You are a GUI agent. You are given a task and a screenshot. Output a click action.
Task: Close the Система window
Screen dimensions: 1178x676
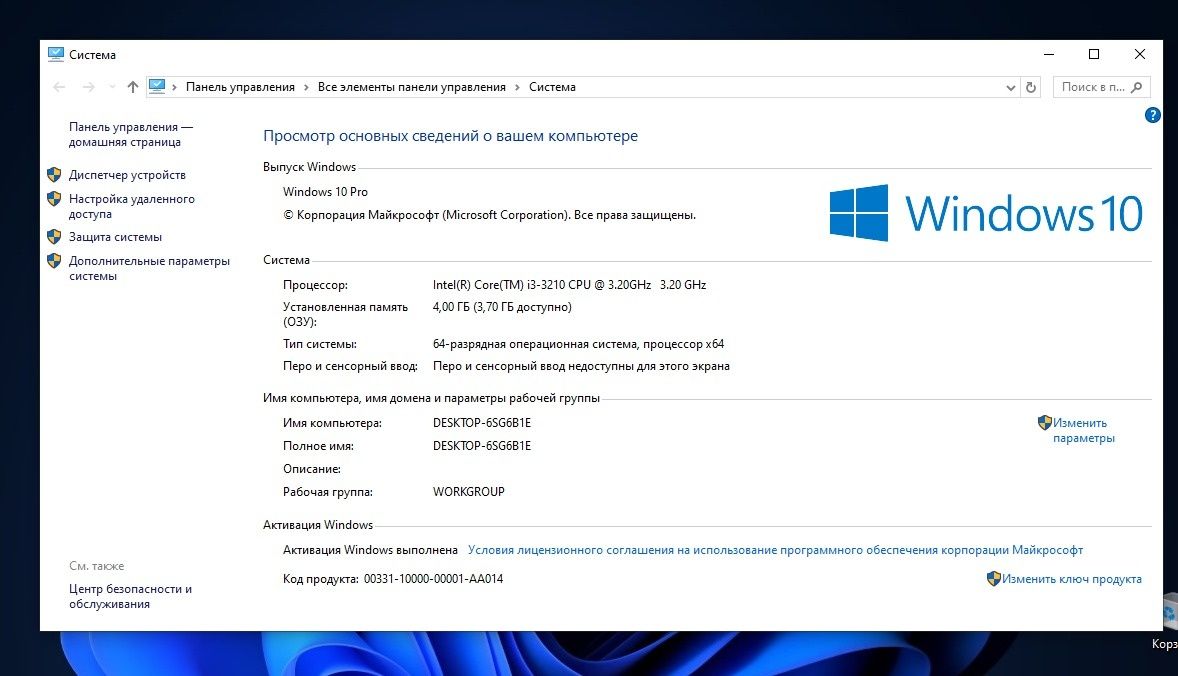coord(1140,54)
